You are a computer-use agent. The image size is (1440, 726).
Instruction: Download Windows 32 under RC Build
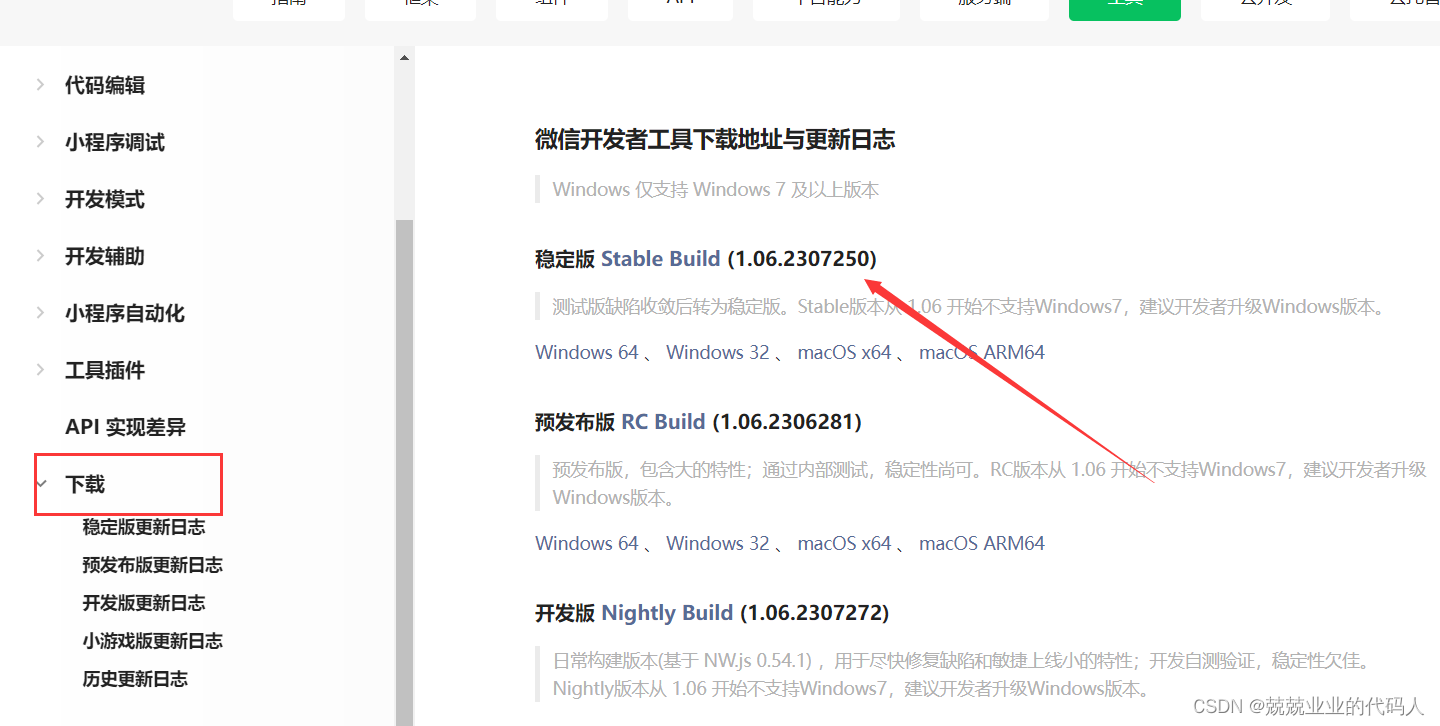tap(718, 543)
